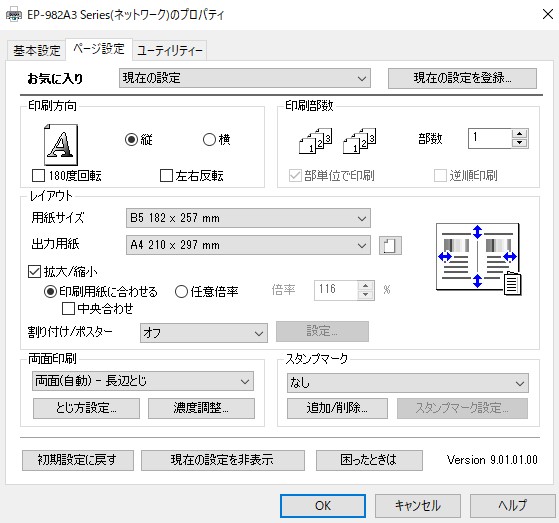Open the 出力用紙 A4 dropdown
This screenshot has width=559, height=523.
pyautogui.click(x=248, y=245)
